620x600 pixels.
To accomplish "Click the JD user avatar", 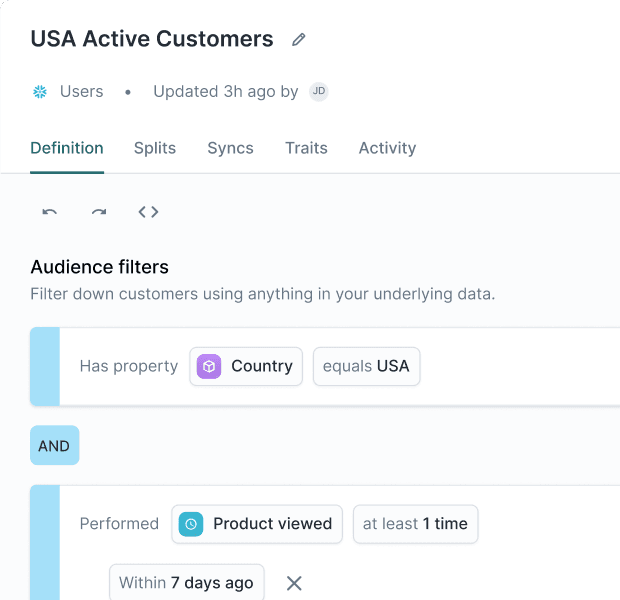I will (318, 91).
